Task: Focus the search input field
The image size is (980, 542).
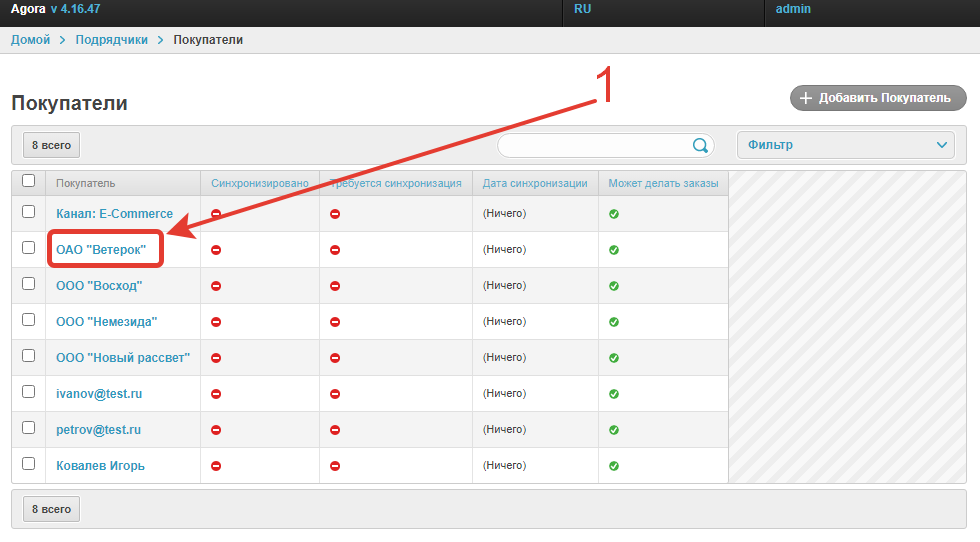Action: point(595,145)
